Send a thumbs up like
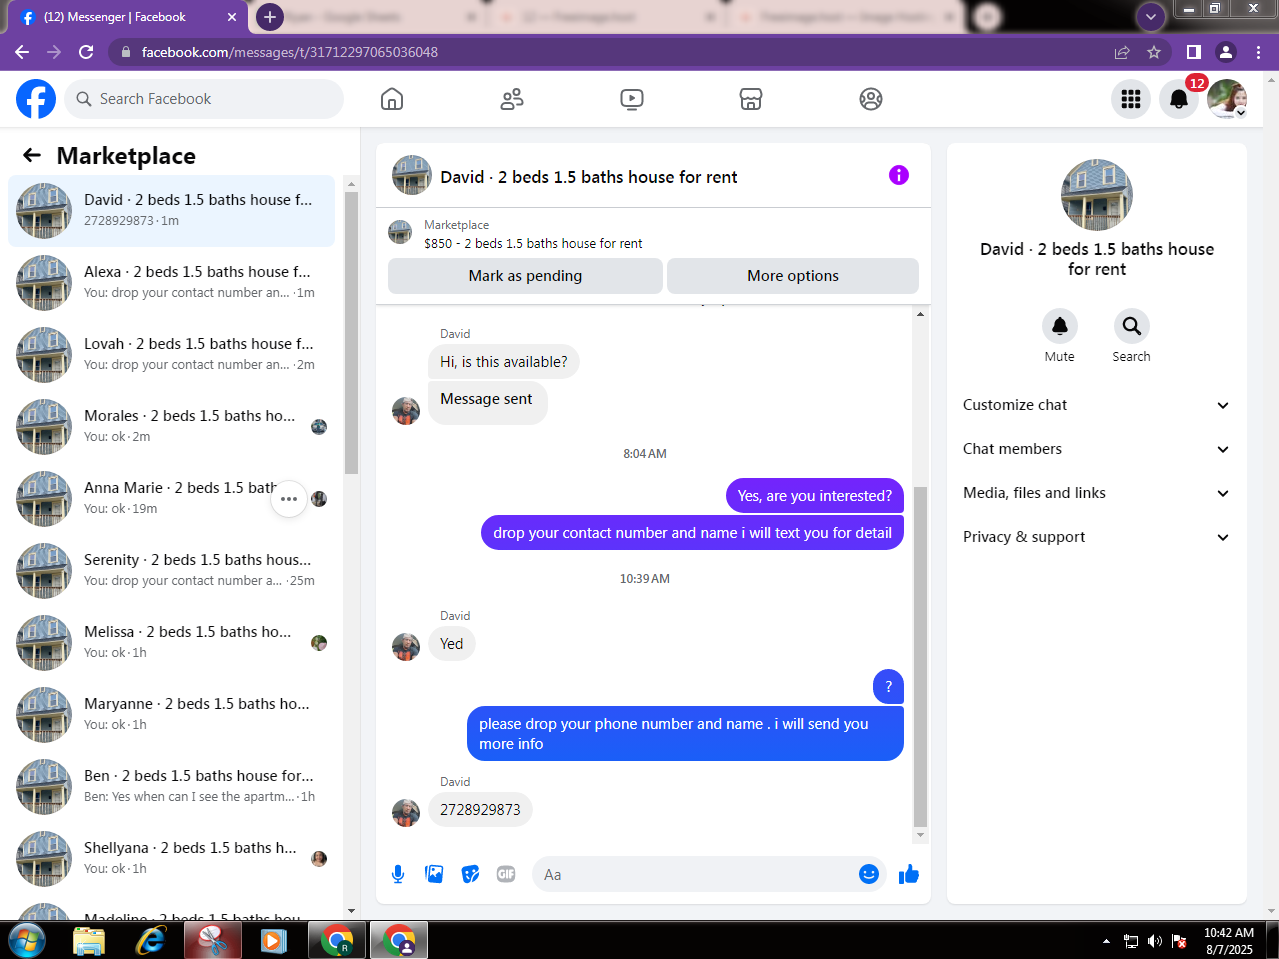Image resolution: width=1279 pixels, height=959 pixels. [908, 874]
